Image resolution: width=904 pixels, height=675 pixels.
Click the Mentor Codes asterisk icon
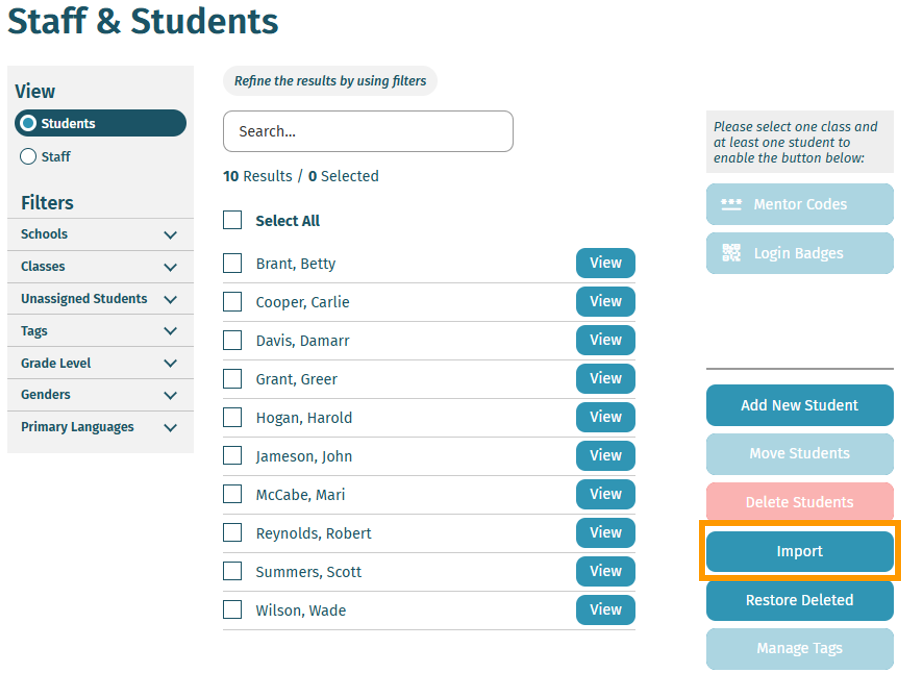coord(731,204)
